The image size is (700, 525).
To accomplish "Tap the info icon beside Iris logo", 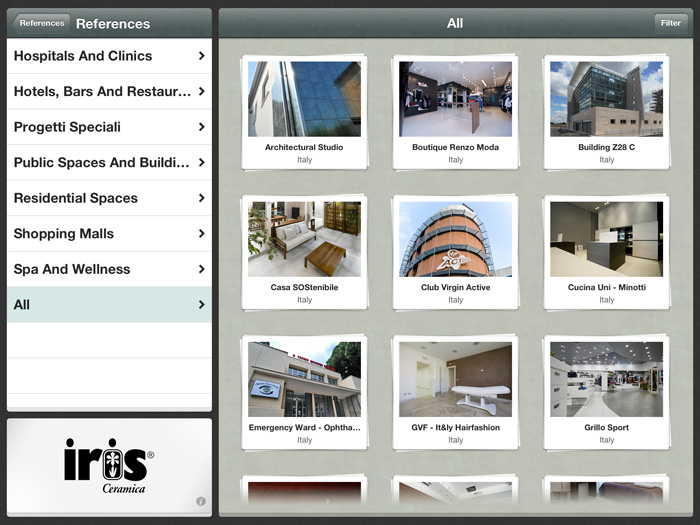I will pyautogui.click(x=201, y=501).
